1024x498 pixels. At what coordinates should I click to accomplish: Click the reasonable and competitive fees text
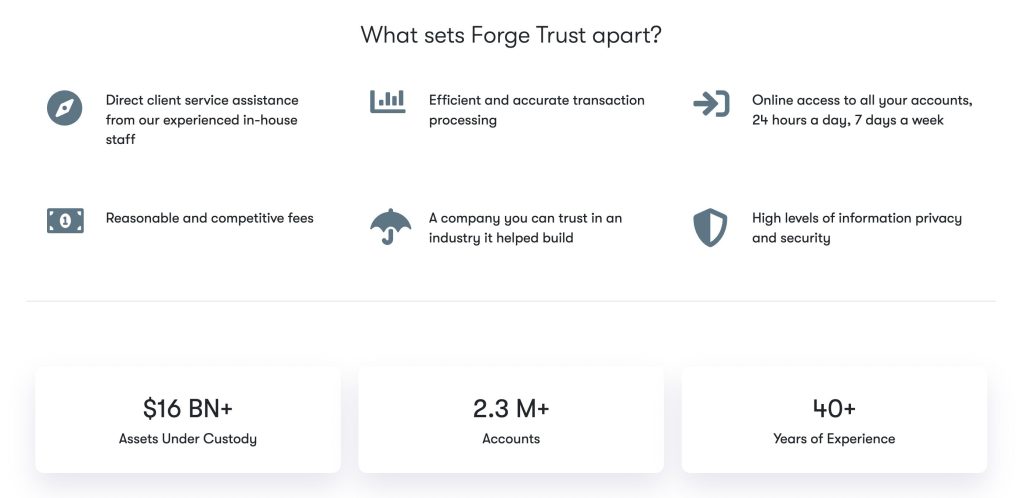pyautogui.click(x=210, y=218)
